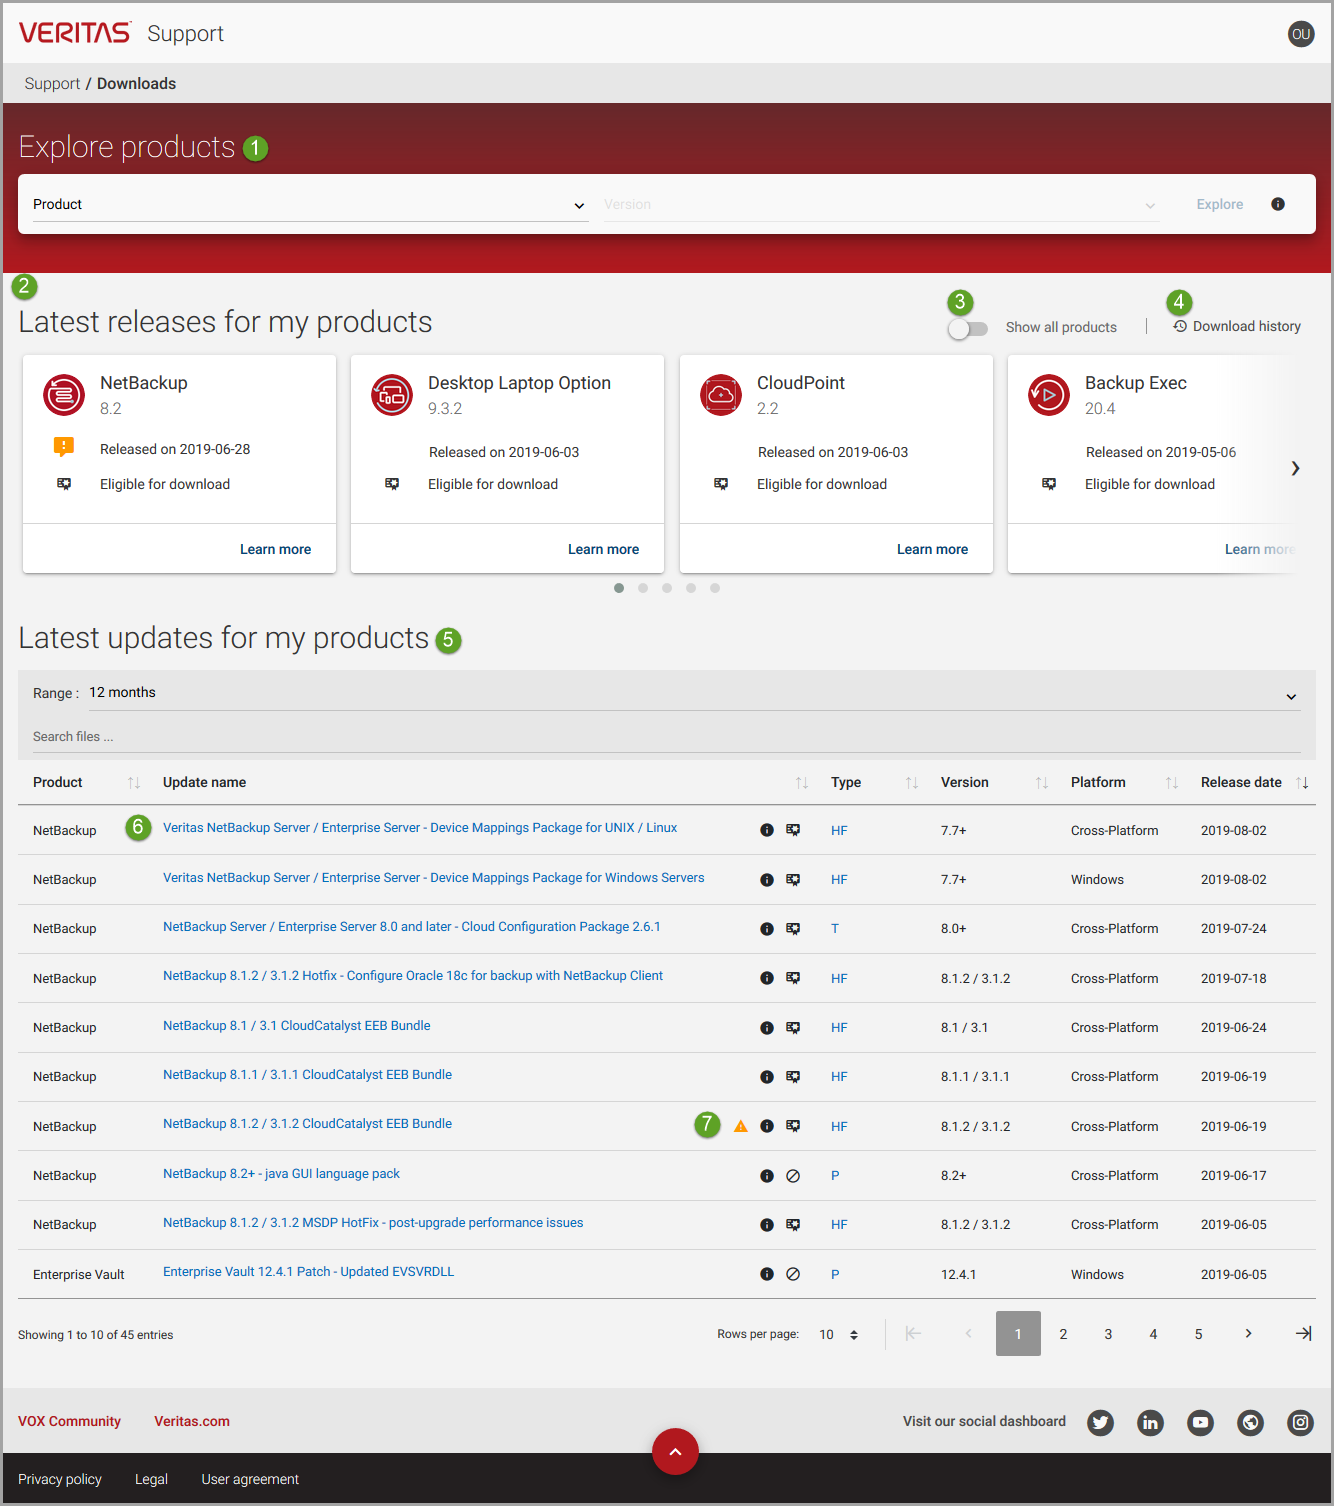Open the globe website icon in footer

(x=1251, y=1422)
